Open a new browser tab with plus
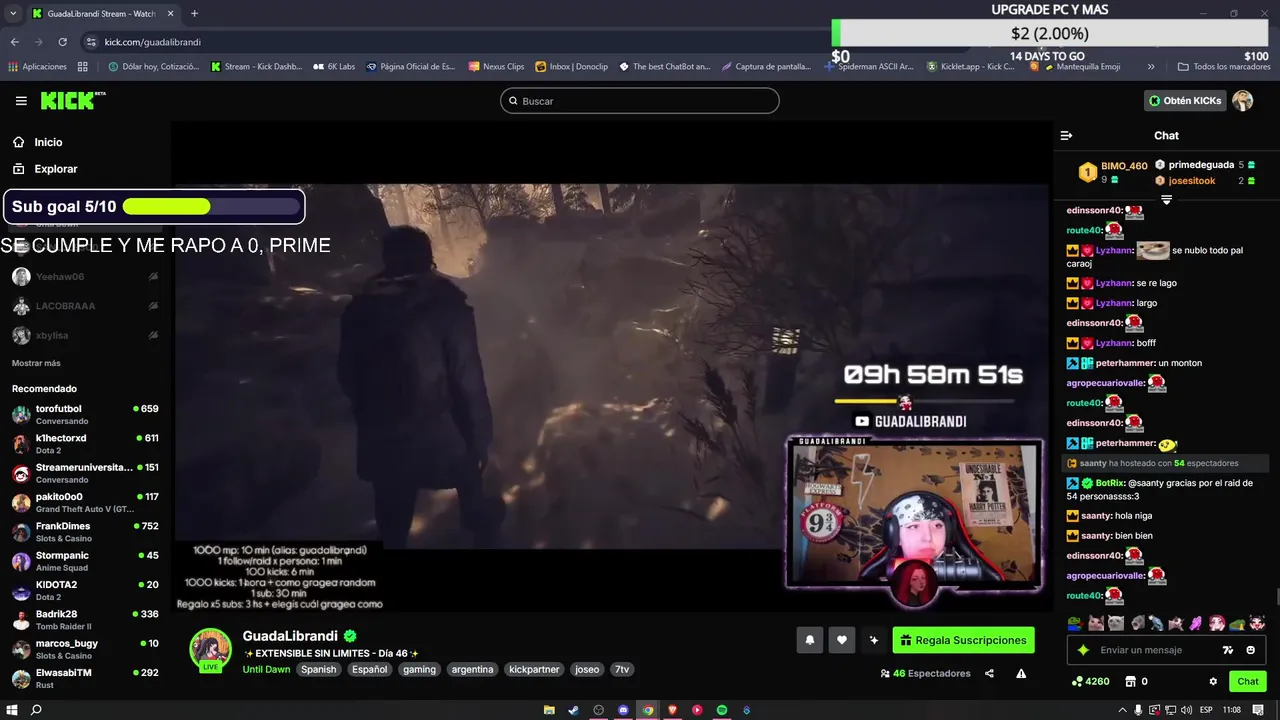1280x720 pixels. pos(194,13)
